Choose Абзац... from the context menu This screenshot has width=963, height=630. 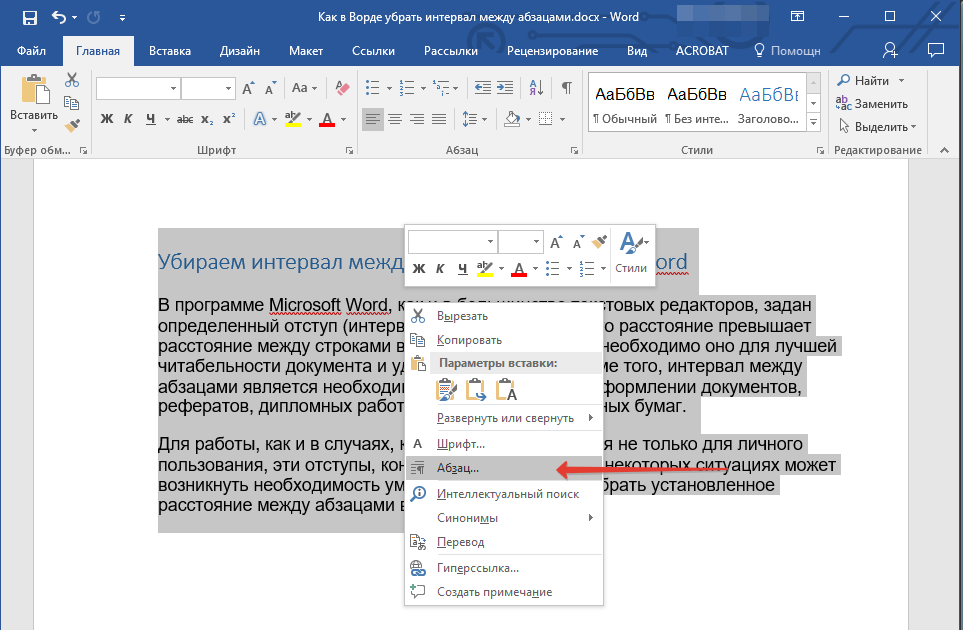pos(458,467)
